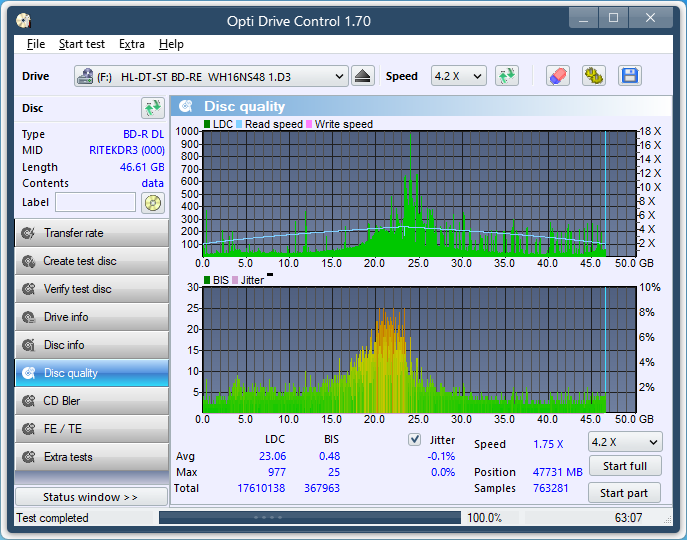
Task: Open the Transfer rate test
Action: (91, 233)
